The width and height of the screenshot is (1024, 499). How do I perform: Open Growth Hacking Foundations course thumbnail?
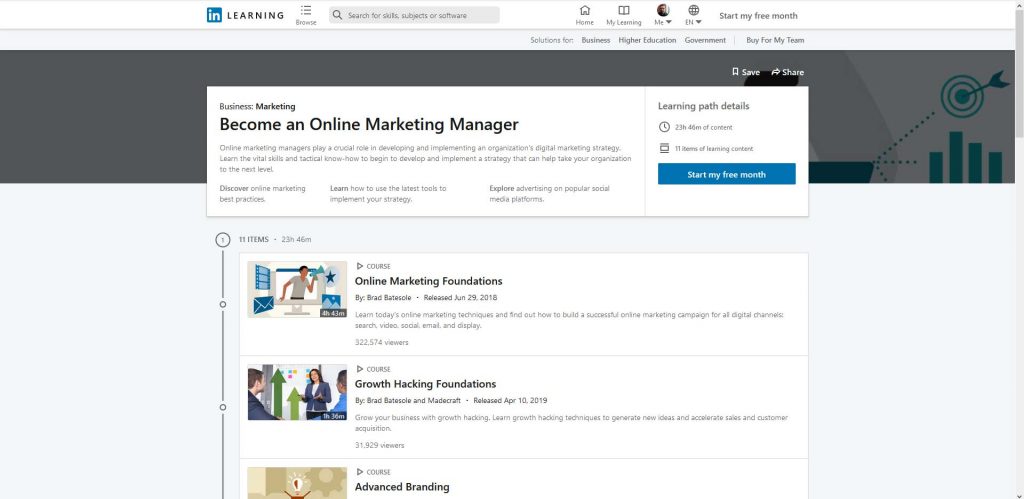click(297, 392)
